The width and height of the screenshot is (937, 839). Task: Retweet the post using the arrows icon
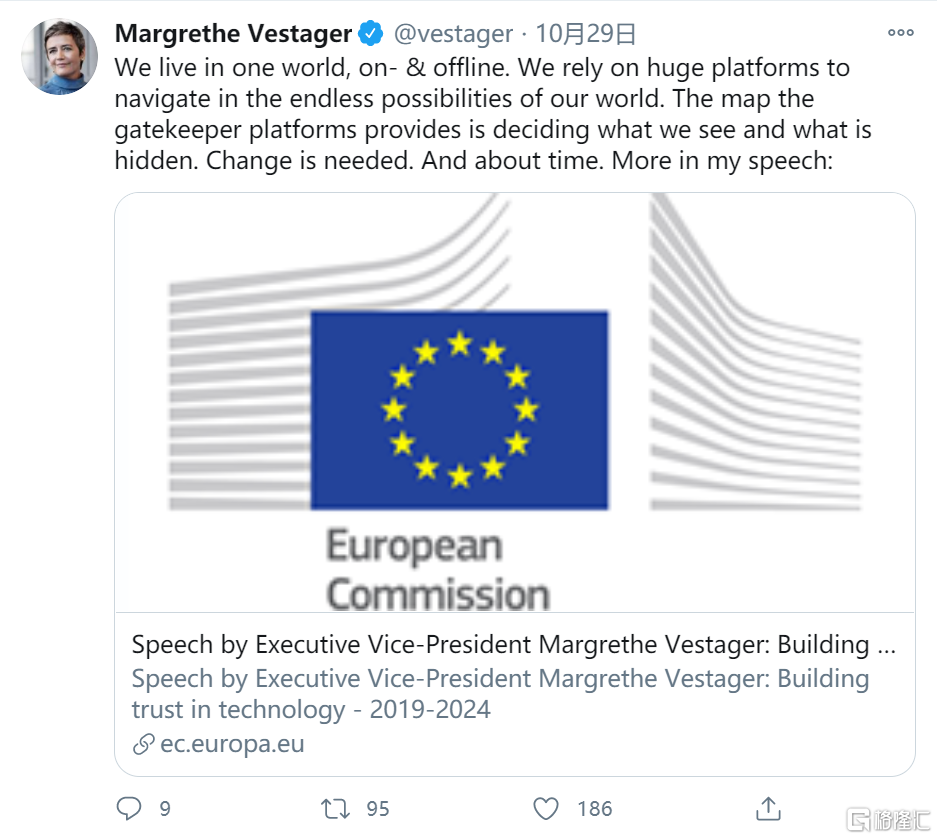pos(333,808)
